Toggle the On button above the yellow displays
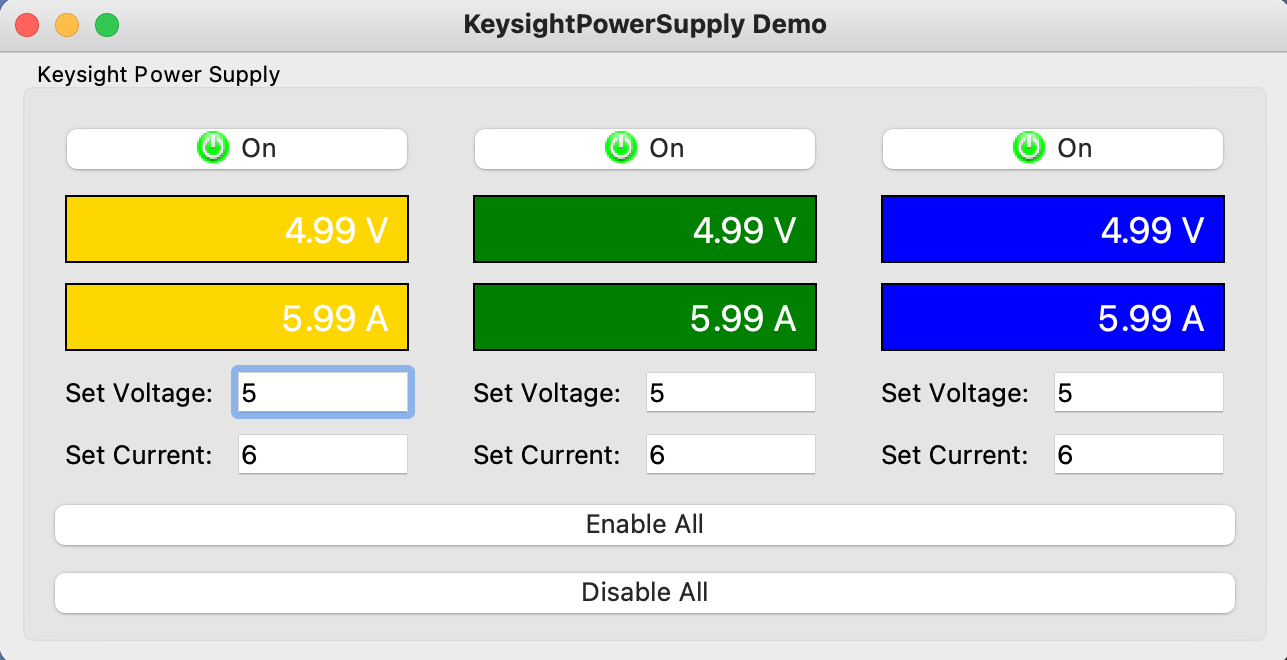Screen dimensions: 1287x660 point(237,149)
